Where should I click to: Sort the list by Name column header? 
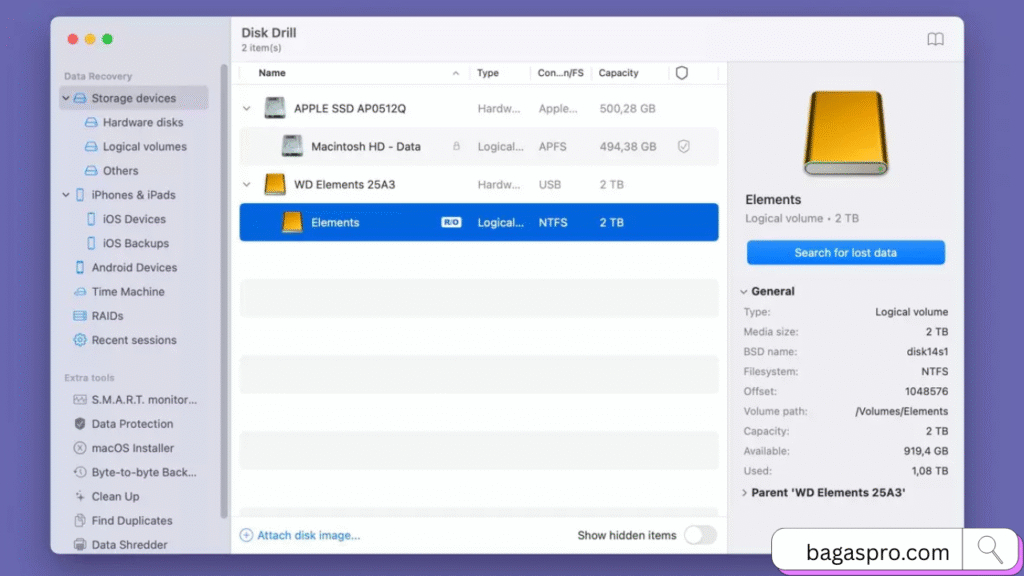[272, 73]
